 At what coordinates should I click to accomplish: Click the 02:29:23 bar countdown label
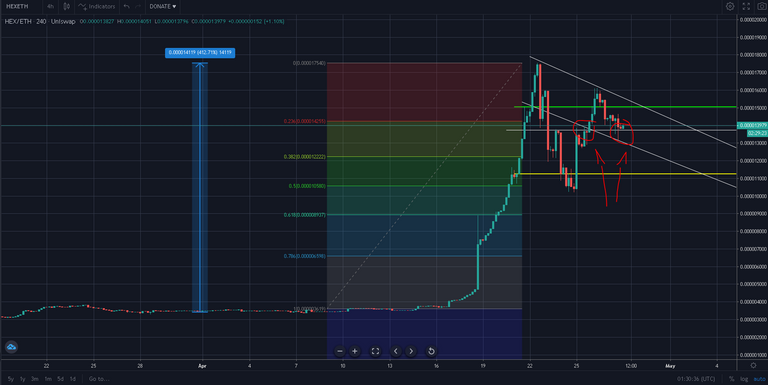tap(757, 133)
